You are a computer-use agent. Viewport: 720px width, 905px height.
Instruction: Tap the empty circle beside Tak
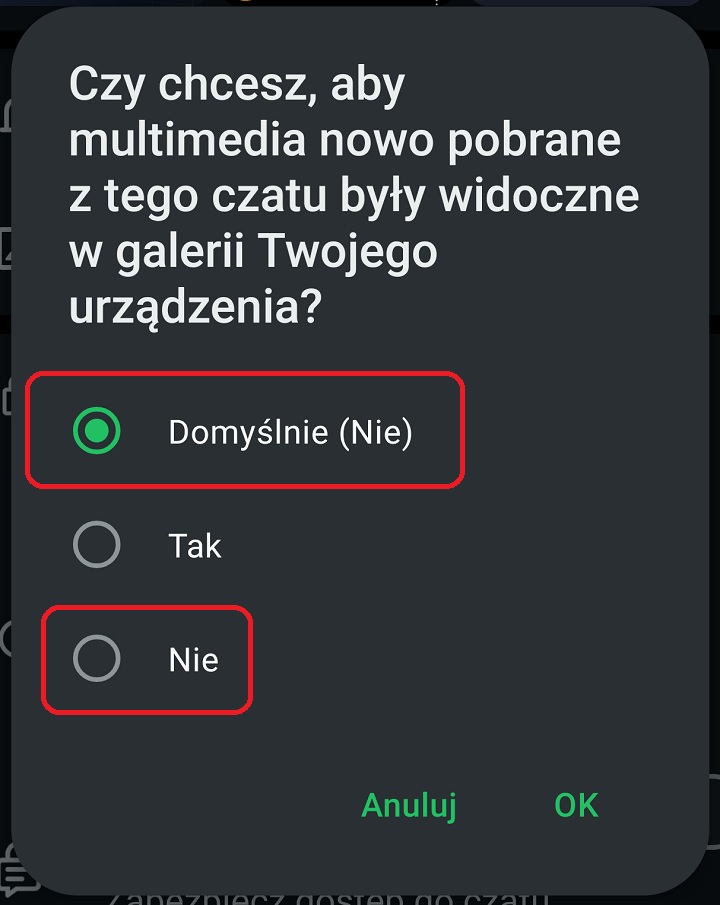pyautogui.click(x=97, y=545)
